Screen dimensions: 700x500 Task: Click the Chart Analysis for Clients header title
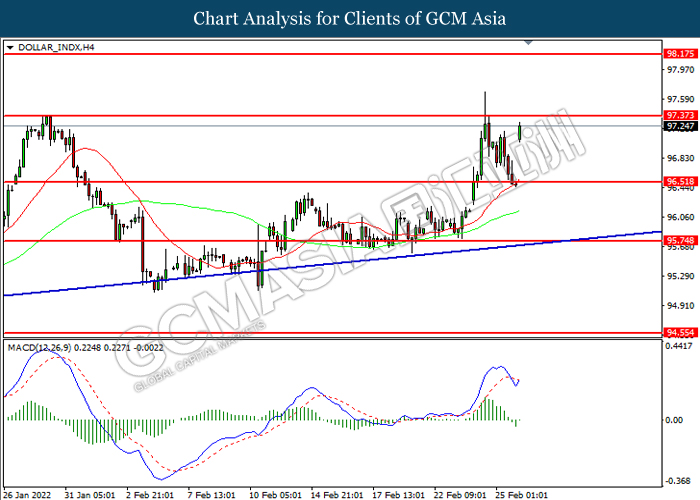(350, 19)
